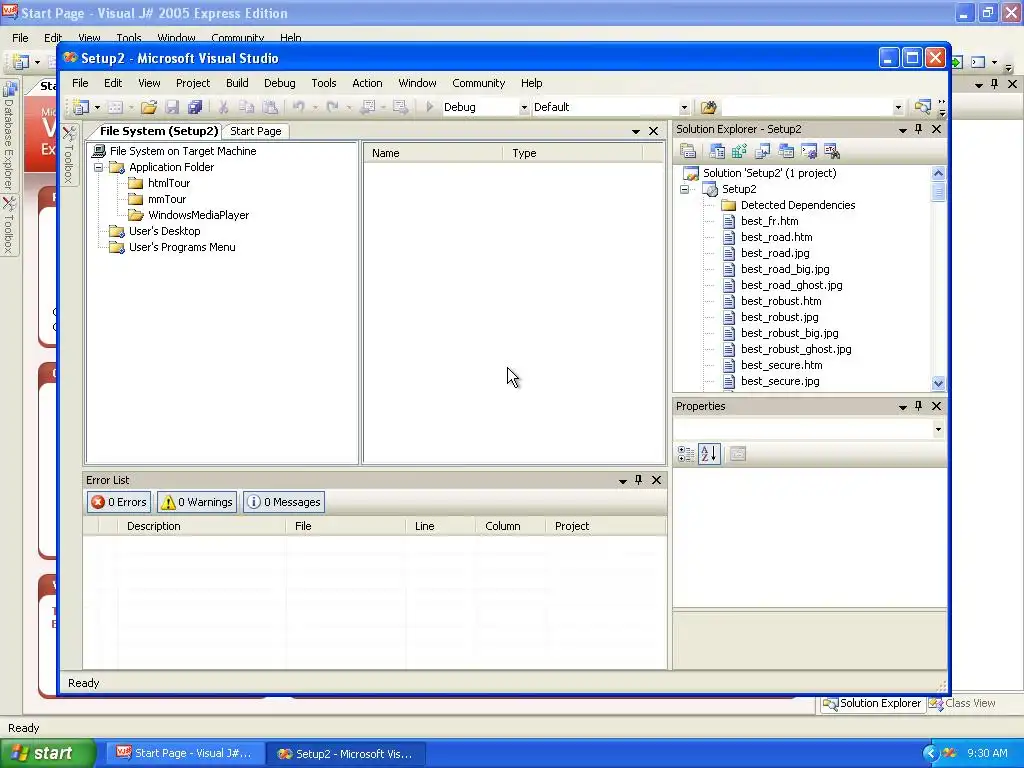Click Properties icon in Solution Explorer toolbar
This screenshot has width=1024, height=768.
688,152
